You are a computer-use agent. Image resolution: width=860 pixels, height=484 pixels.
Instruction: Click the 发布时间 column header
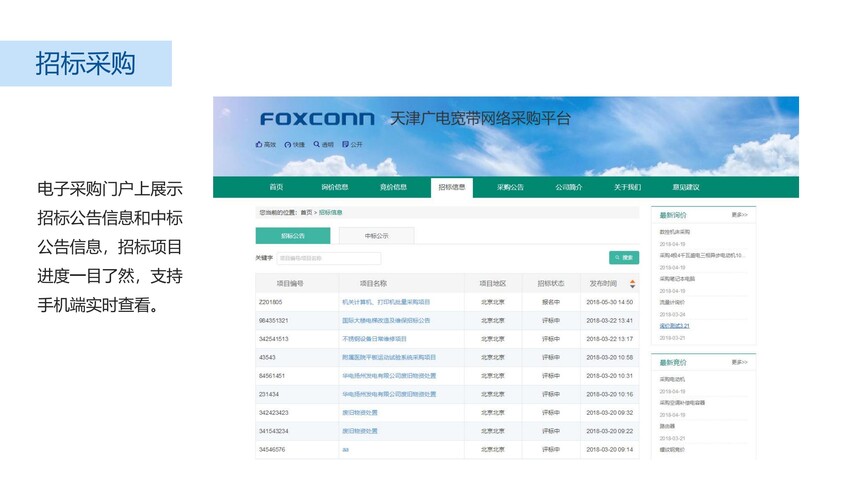(603, 284)
